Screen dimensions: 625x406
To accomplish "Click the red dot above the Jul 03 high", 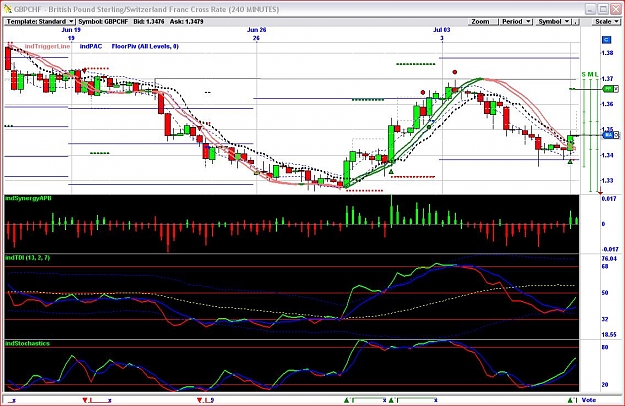I will [x=455, y=72].
